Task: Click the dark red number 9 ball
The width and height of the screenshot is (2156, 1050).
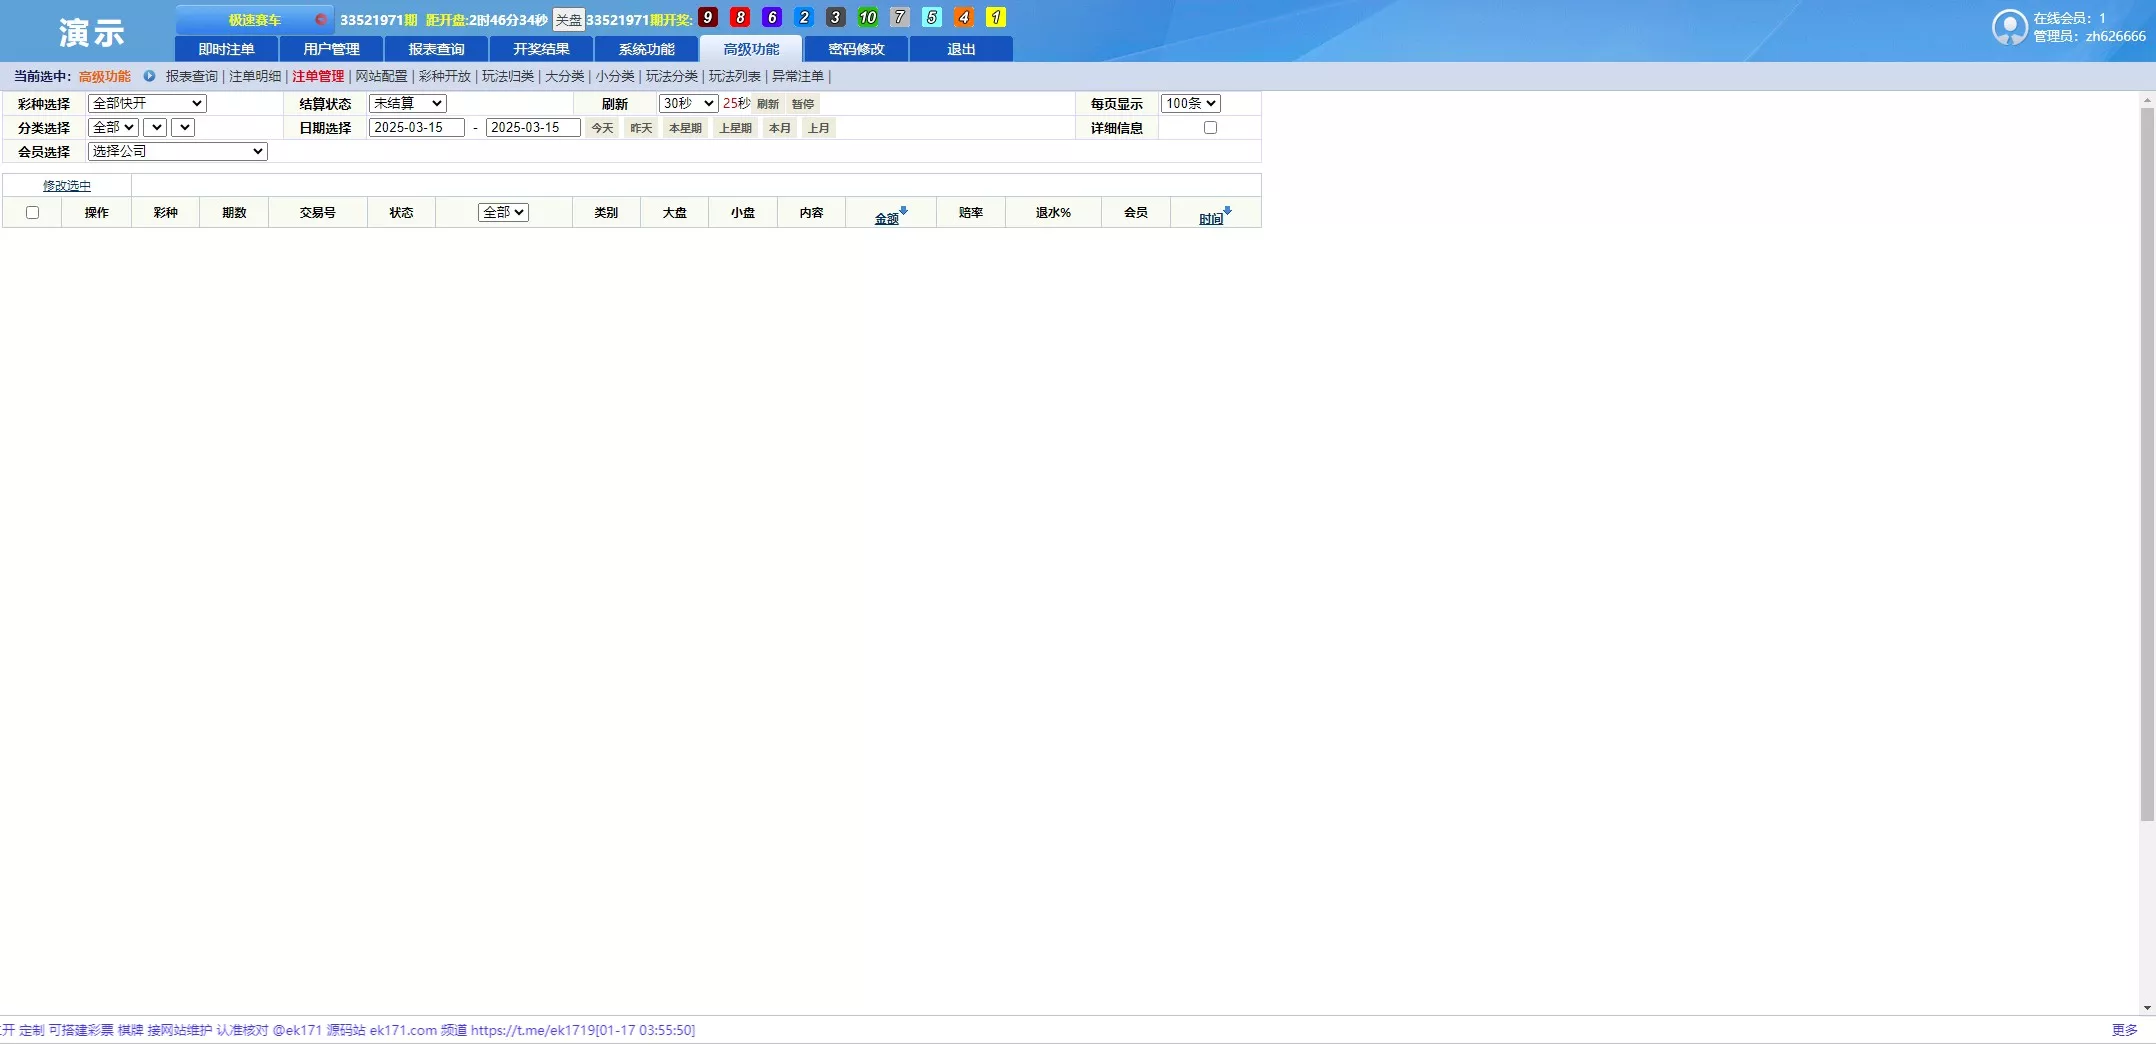Action: click(708, 17)
